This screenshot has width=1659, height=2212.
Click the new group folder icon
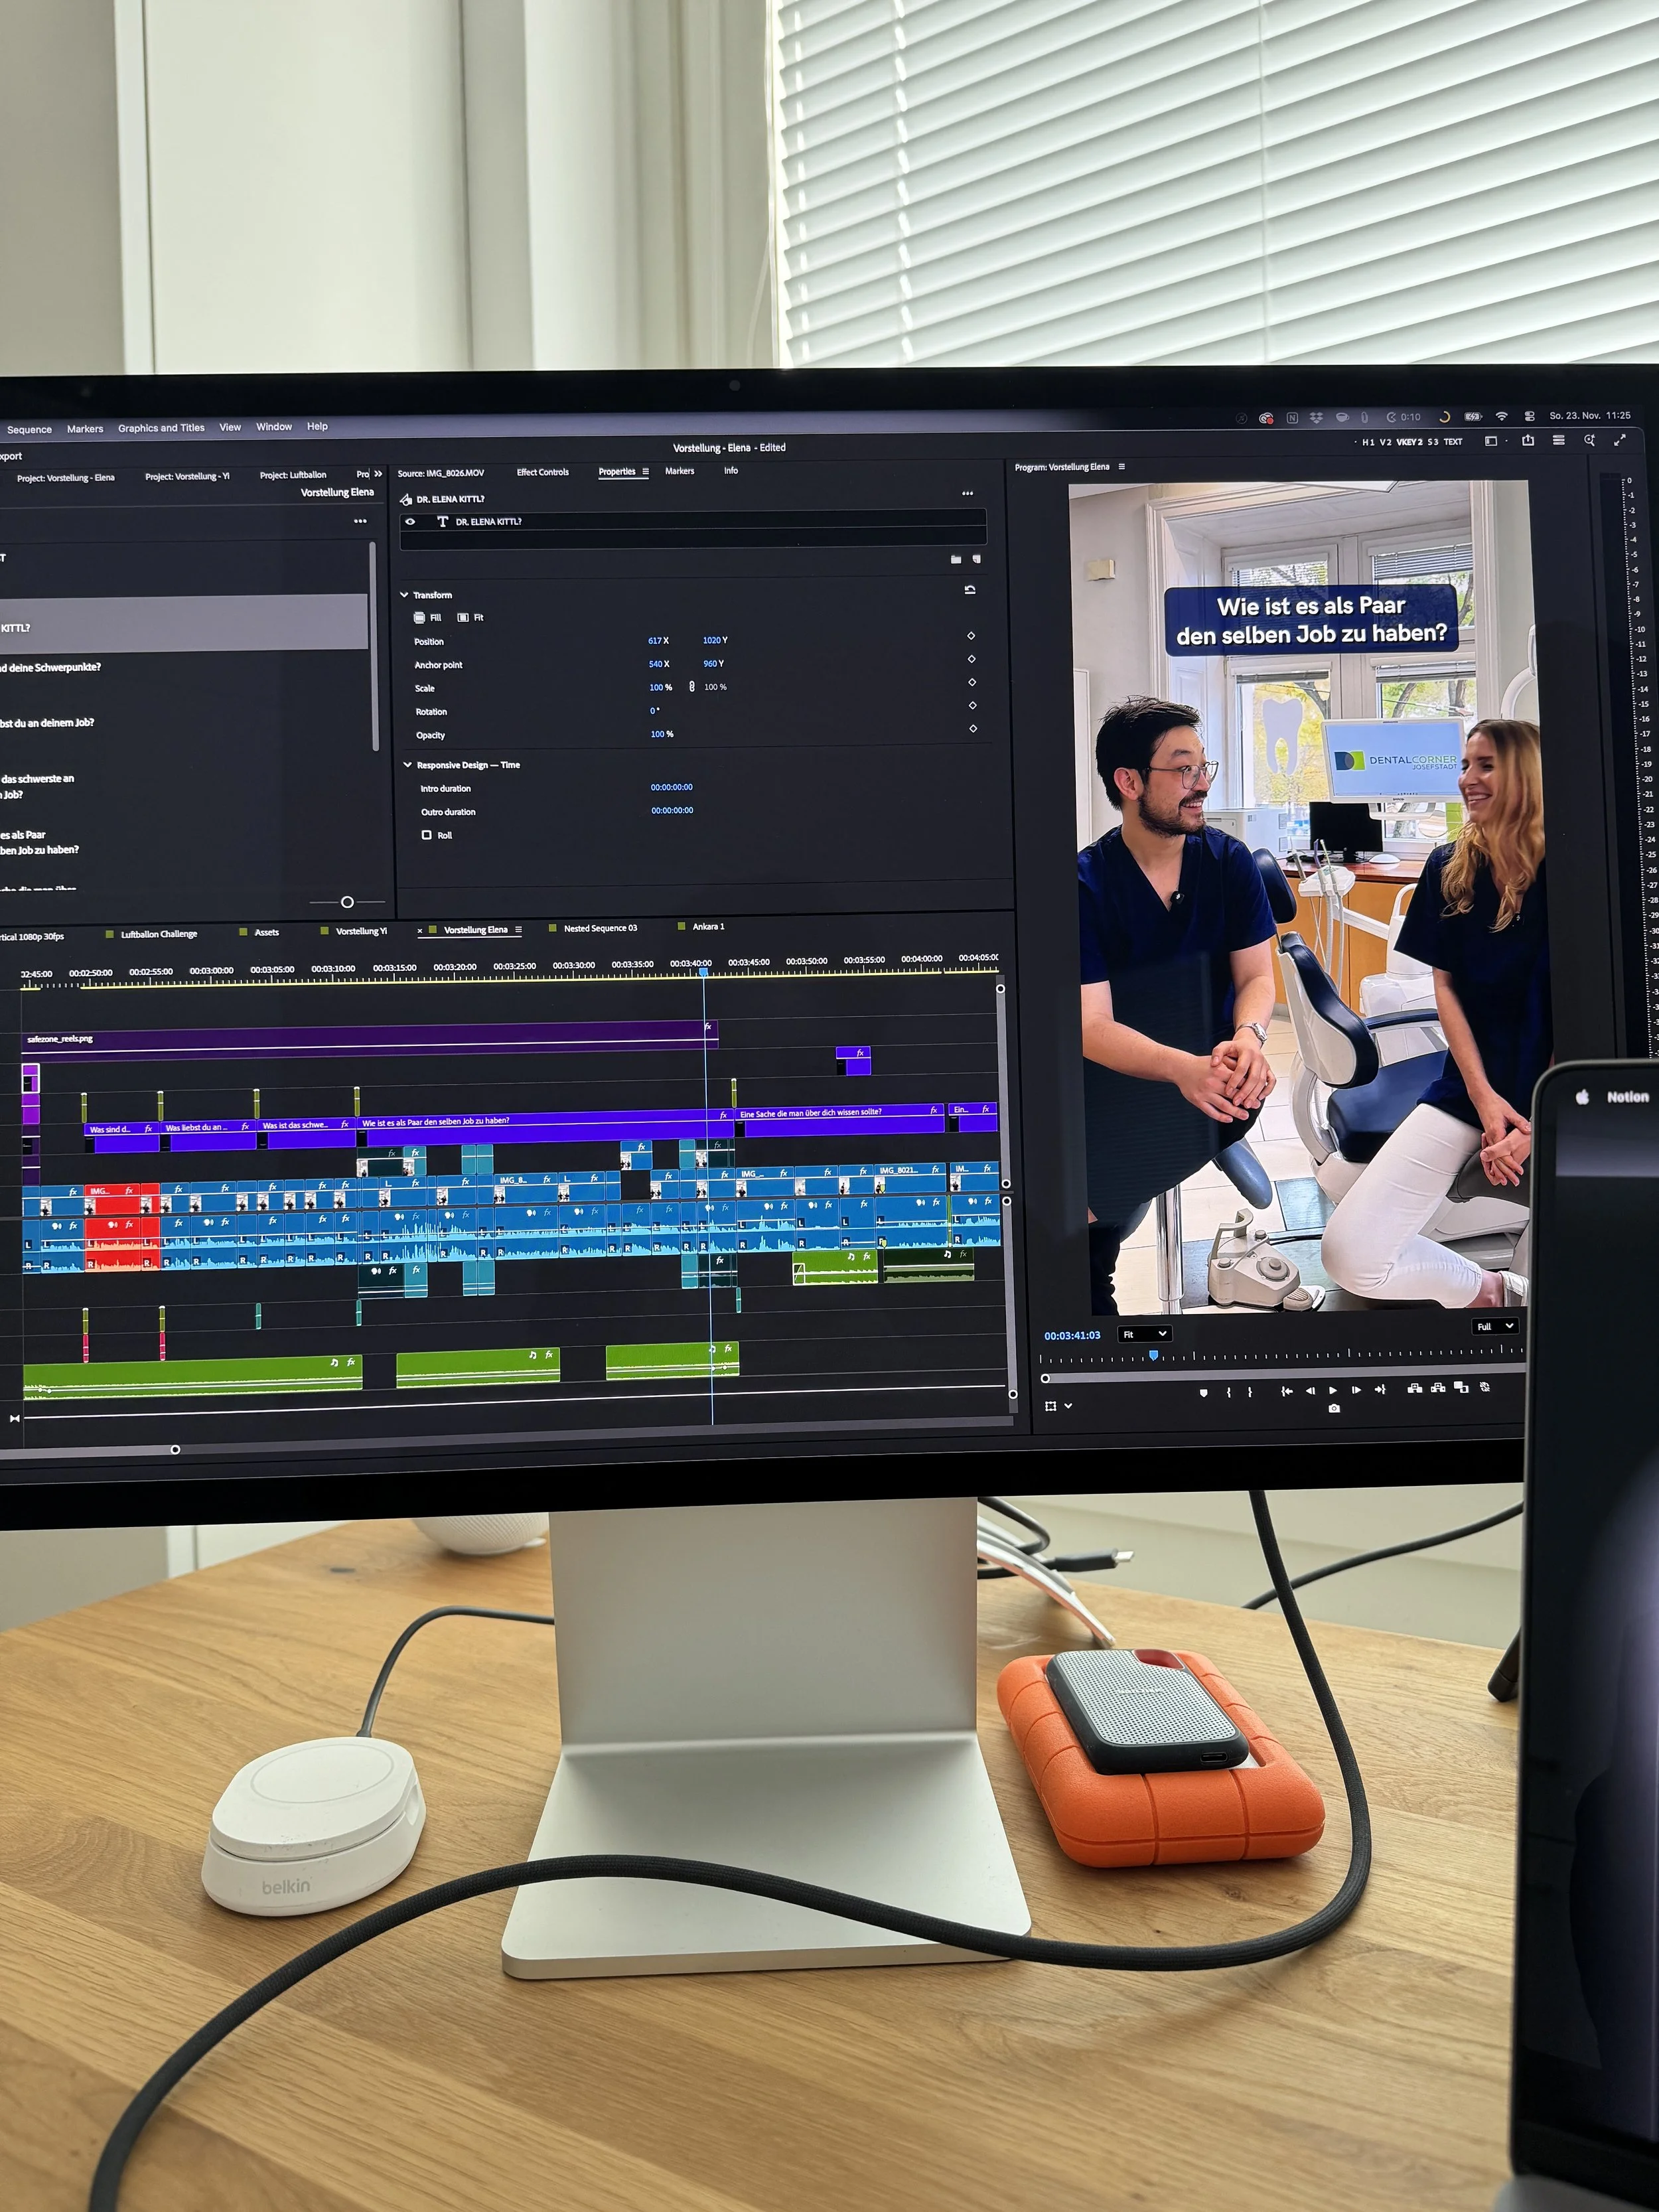coord(956,559)
